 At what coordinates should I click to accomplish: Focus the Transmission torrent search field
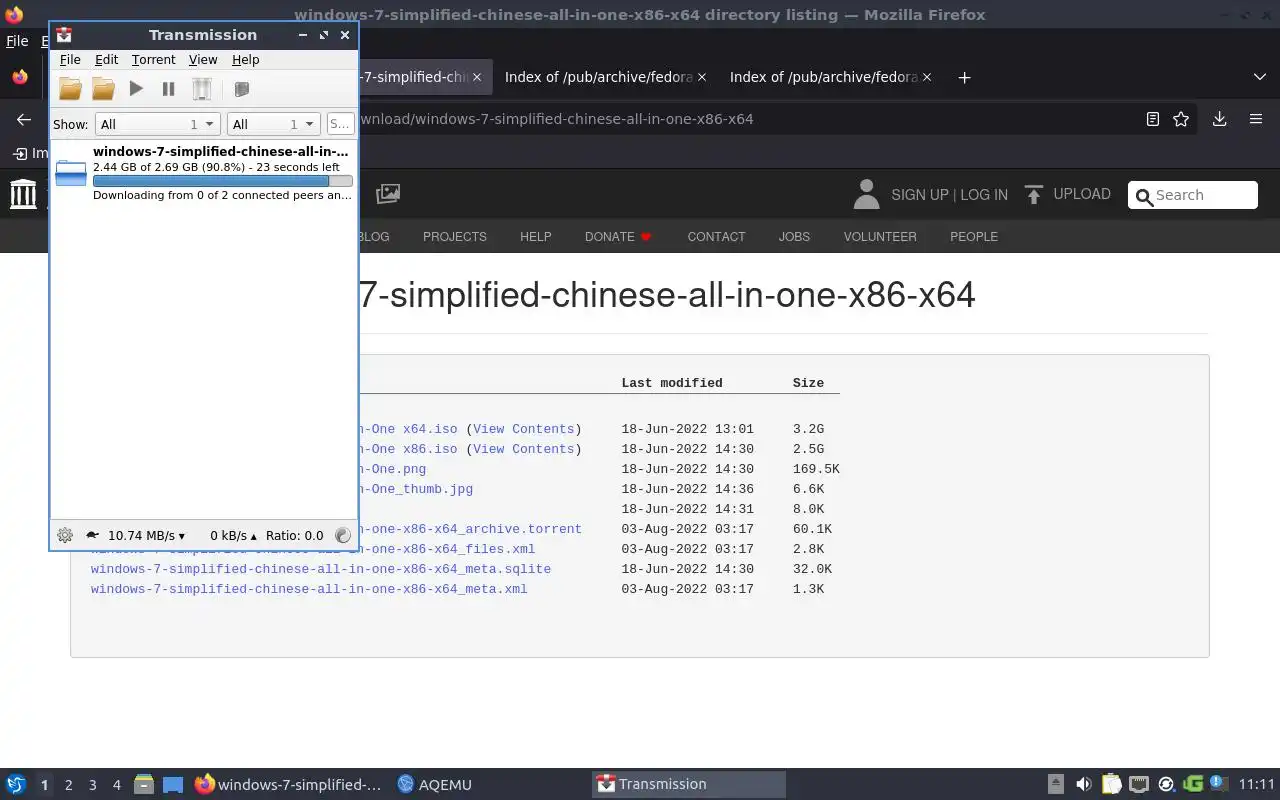pyautogui.click(x=340, y=124)
